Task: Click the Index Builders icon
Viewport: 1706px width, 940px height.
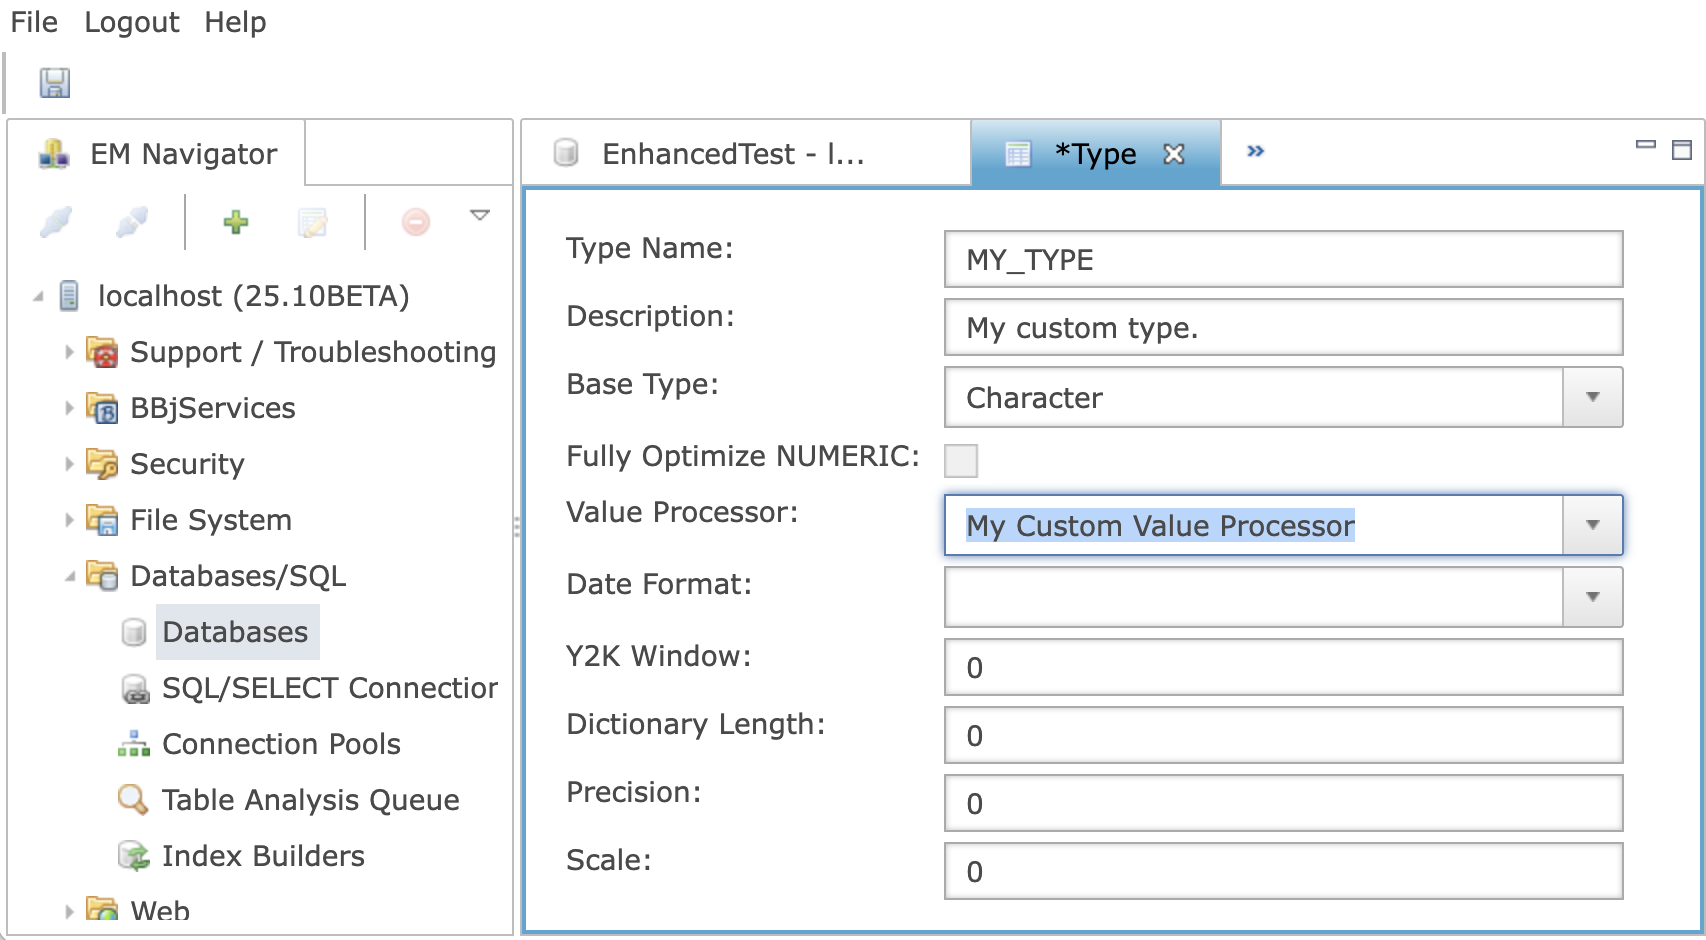Action: click(134, 856)
